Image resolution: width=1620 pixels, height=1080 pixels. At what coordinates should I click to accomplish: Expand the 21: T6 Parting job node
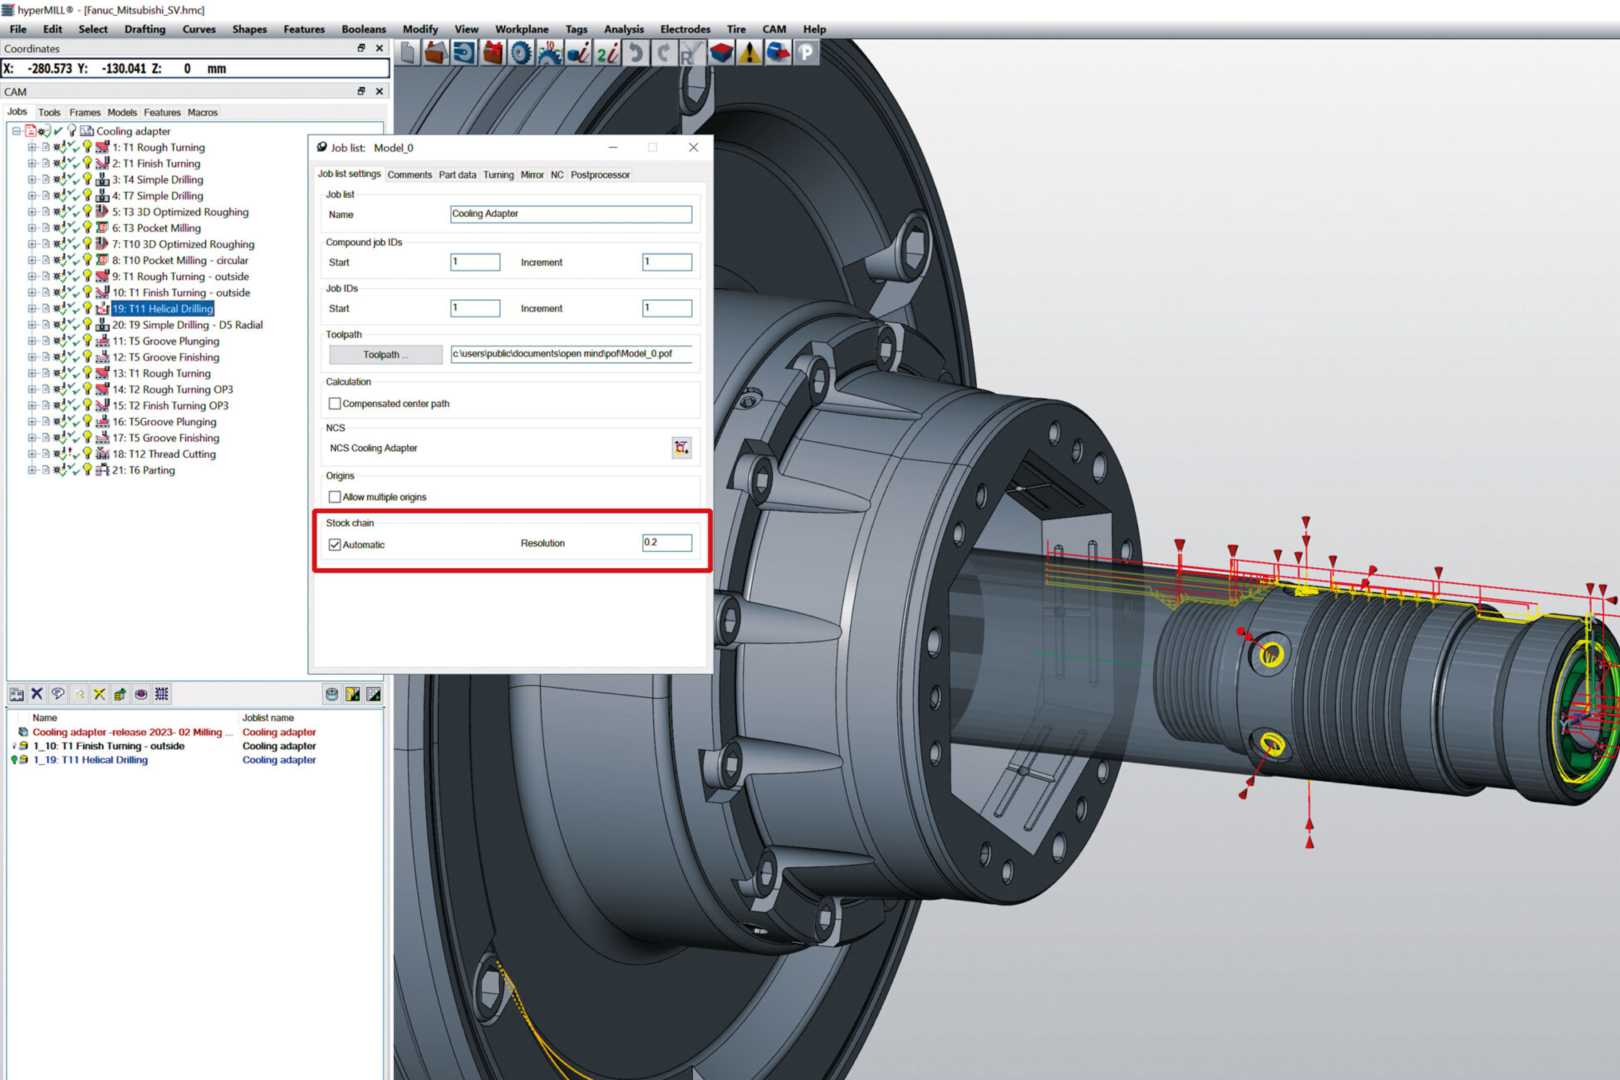click(31, 470)
